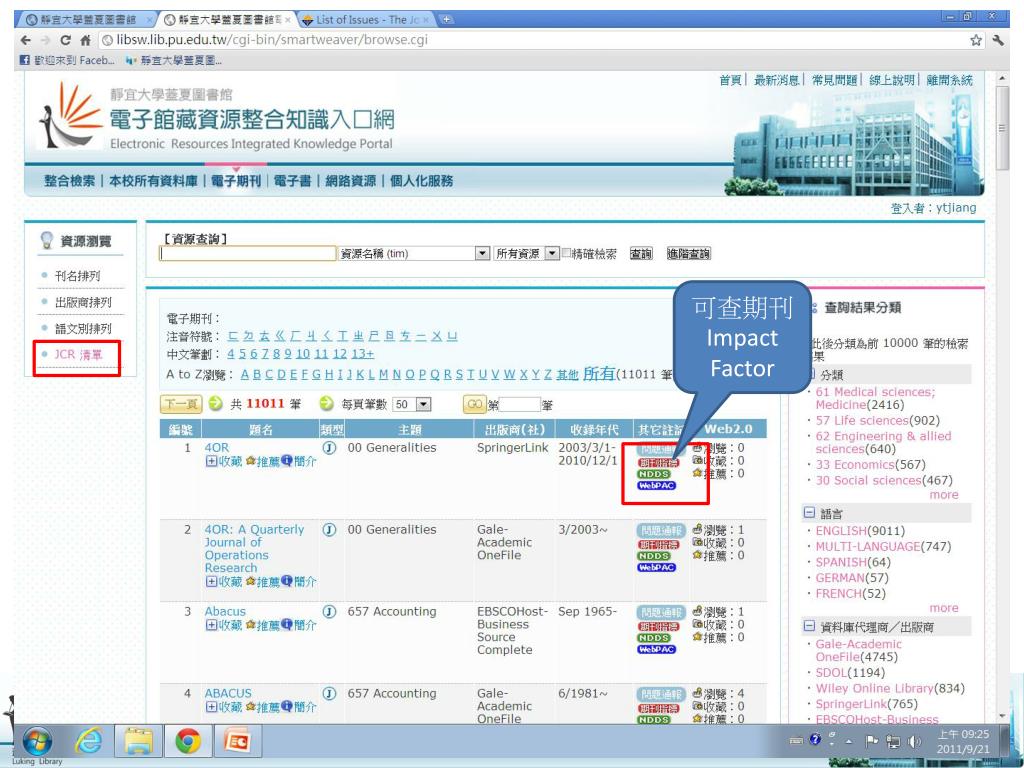Toggle the 精確檢索 exact search checkbox

pos(567,253)
